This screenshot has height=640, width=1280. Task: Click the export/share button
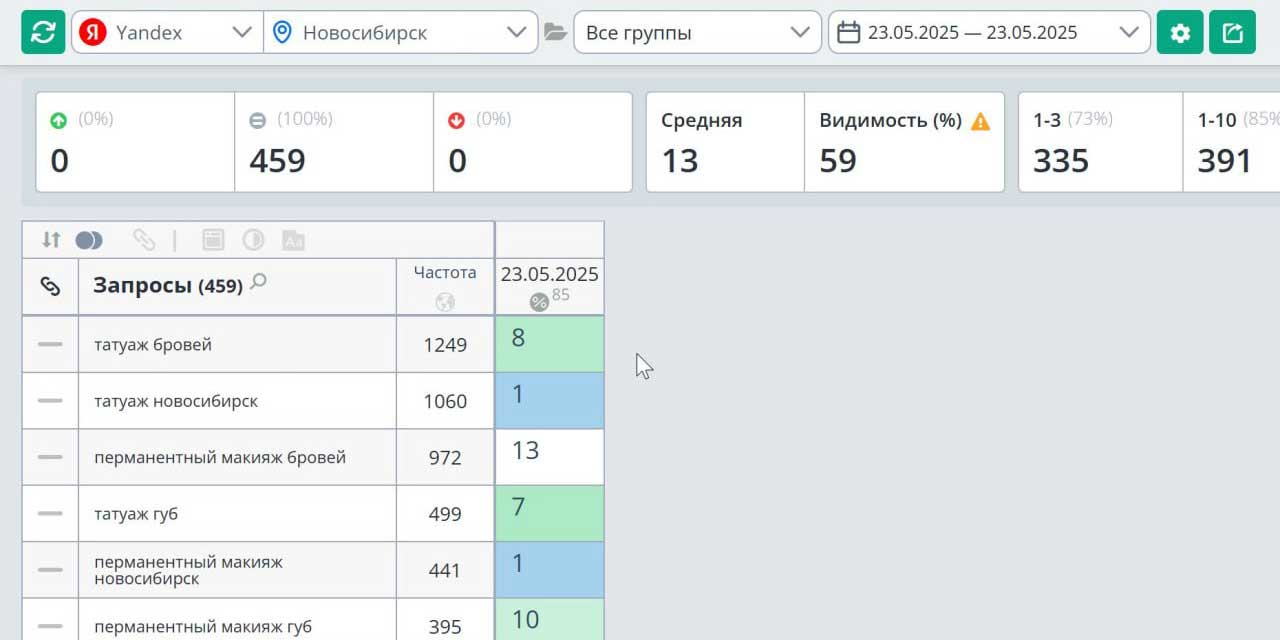[1232, 32]
